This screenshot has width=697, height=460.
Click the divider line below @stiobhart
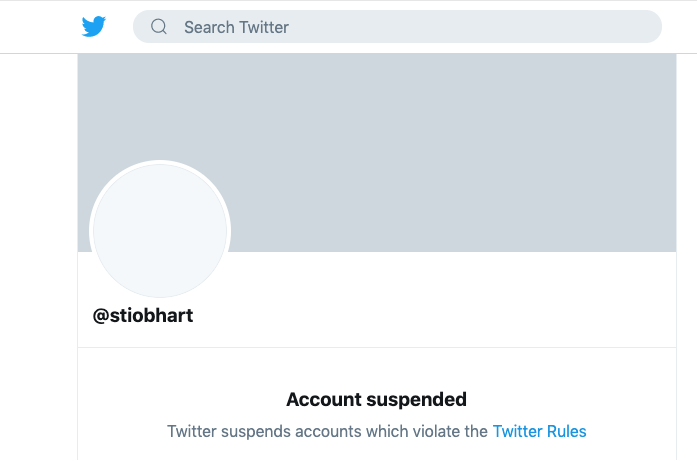[x=377, y=348]
